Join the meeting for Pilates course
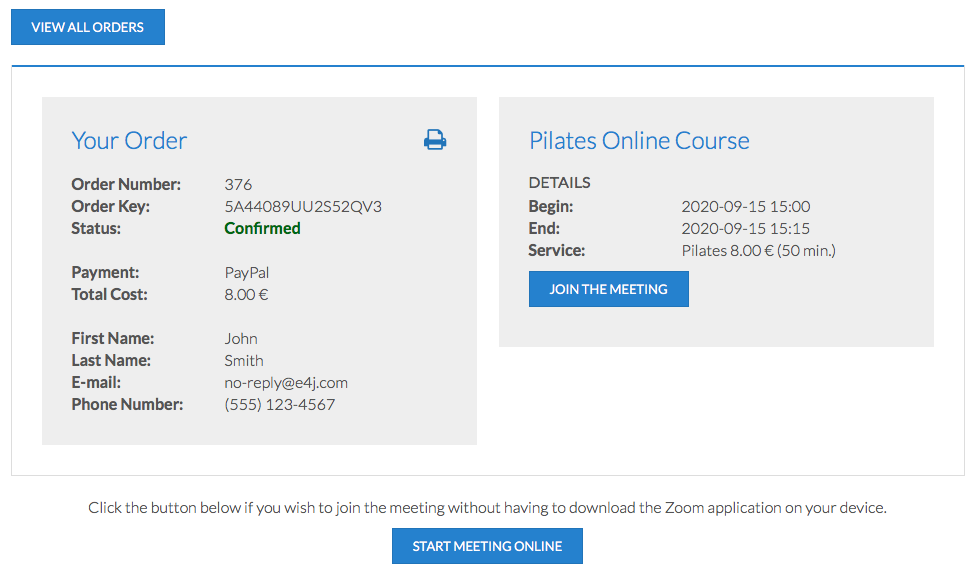 (608, 289)
